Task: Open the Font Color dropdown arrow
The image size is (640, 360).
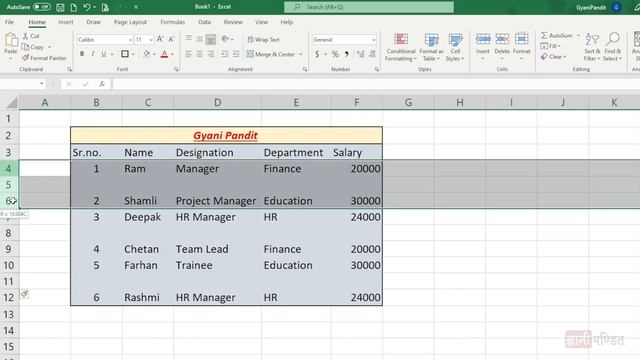Action: tap(173, 54)
